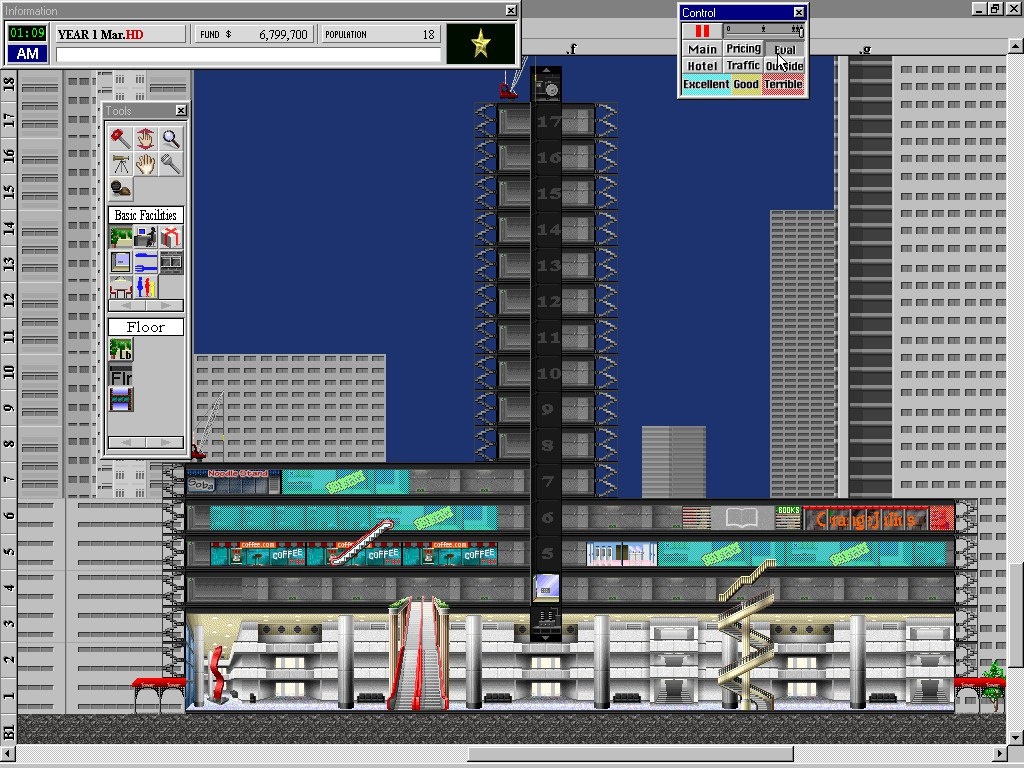Switch to Hotel view in Control
The height and width of the screenshot is (768, 1024).
point(702,65)
